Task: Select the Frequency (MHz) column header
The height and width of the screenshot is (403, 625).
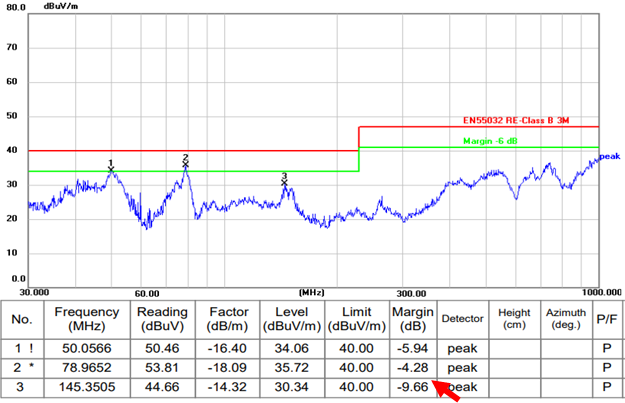Action: pyautogui.click(x=87, y=319)
